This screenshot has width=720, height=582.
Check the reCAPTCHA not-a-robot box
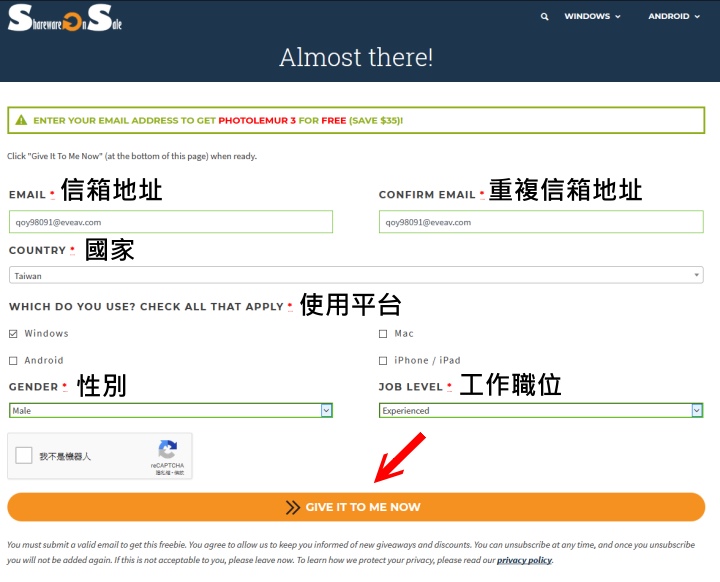(23, 456)
